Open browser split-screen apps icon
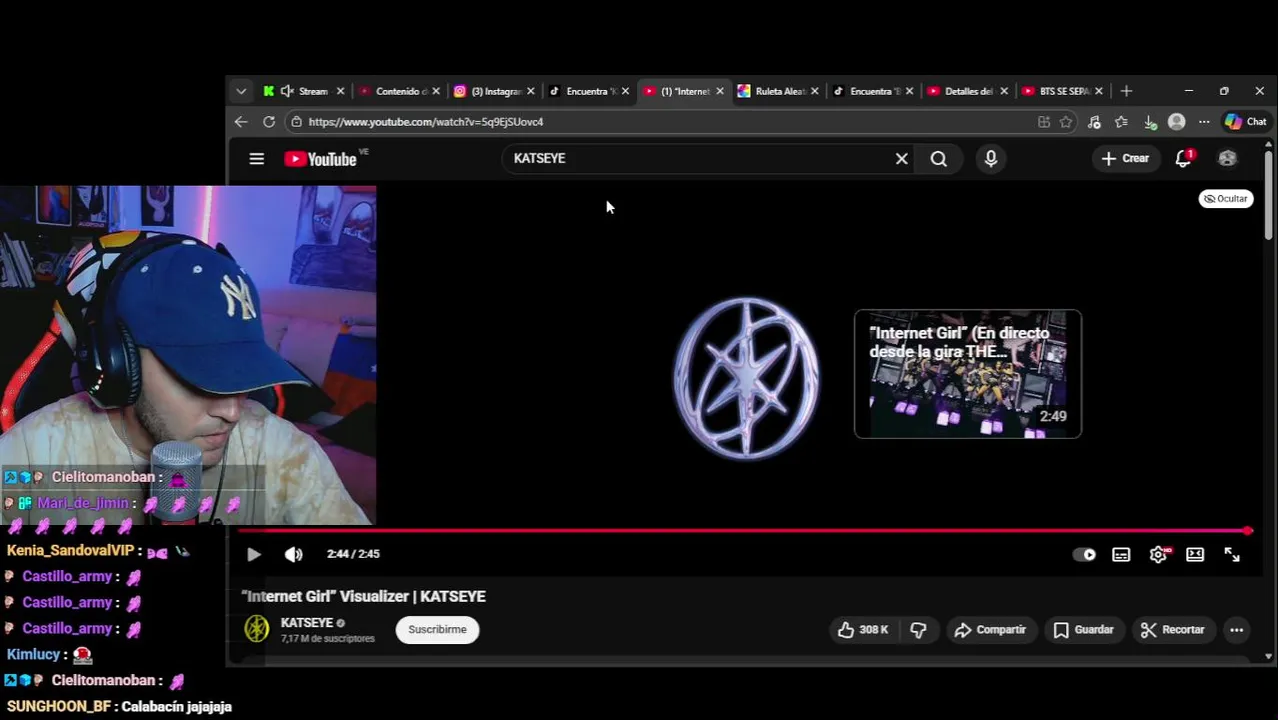1278x720 pixels. pos(1043,121)
